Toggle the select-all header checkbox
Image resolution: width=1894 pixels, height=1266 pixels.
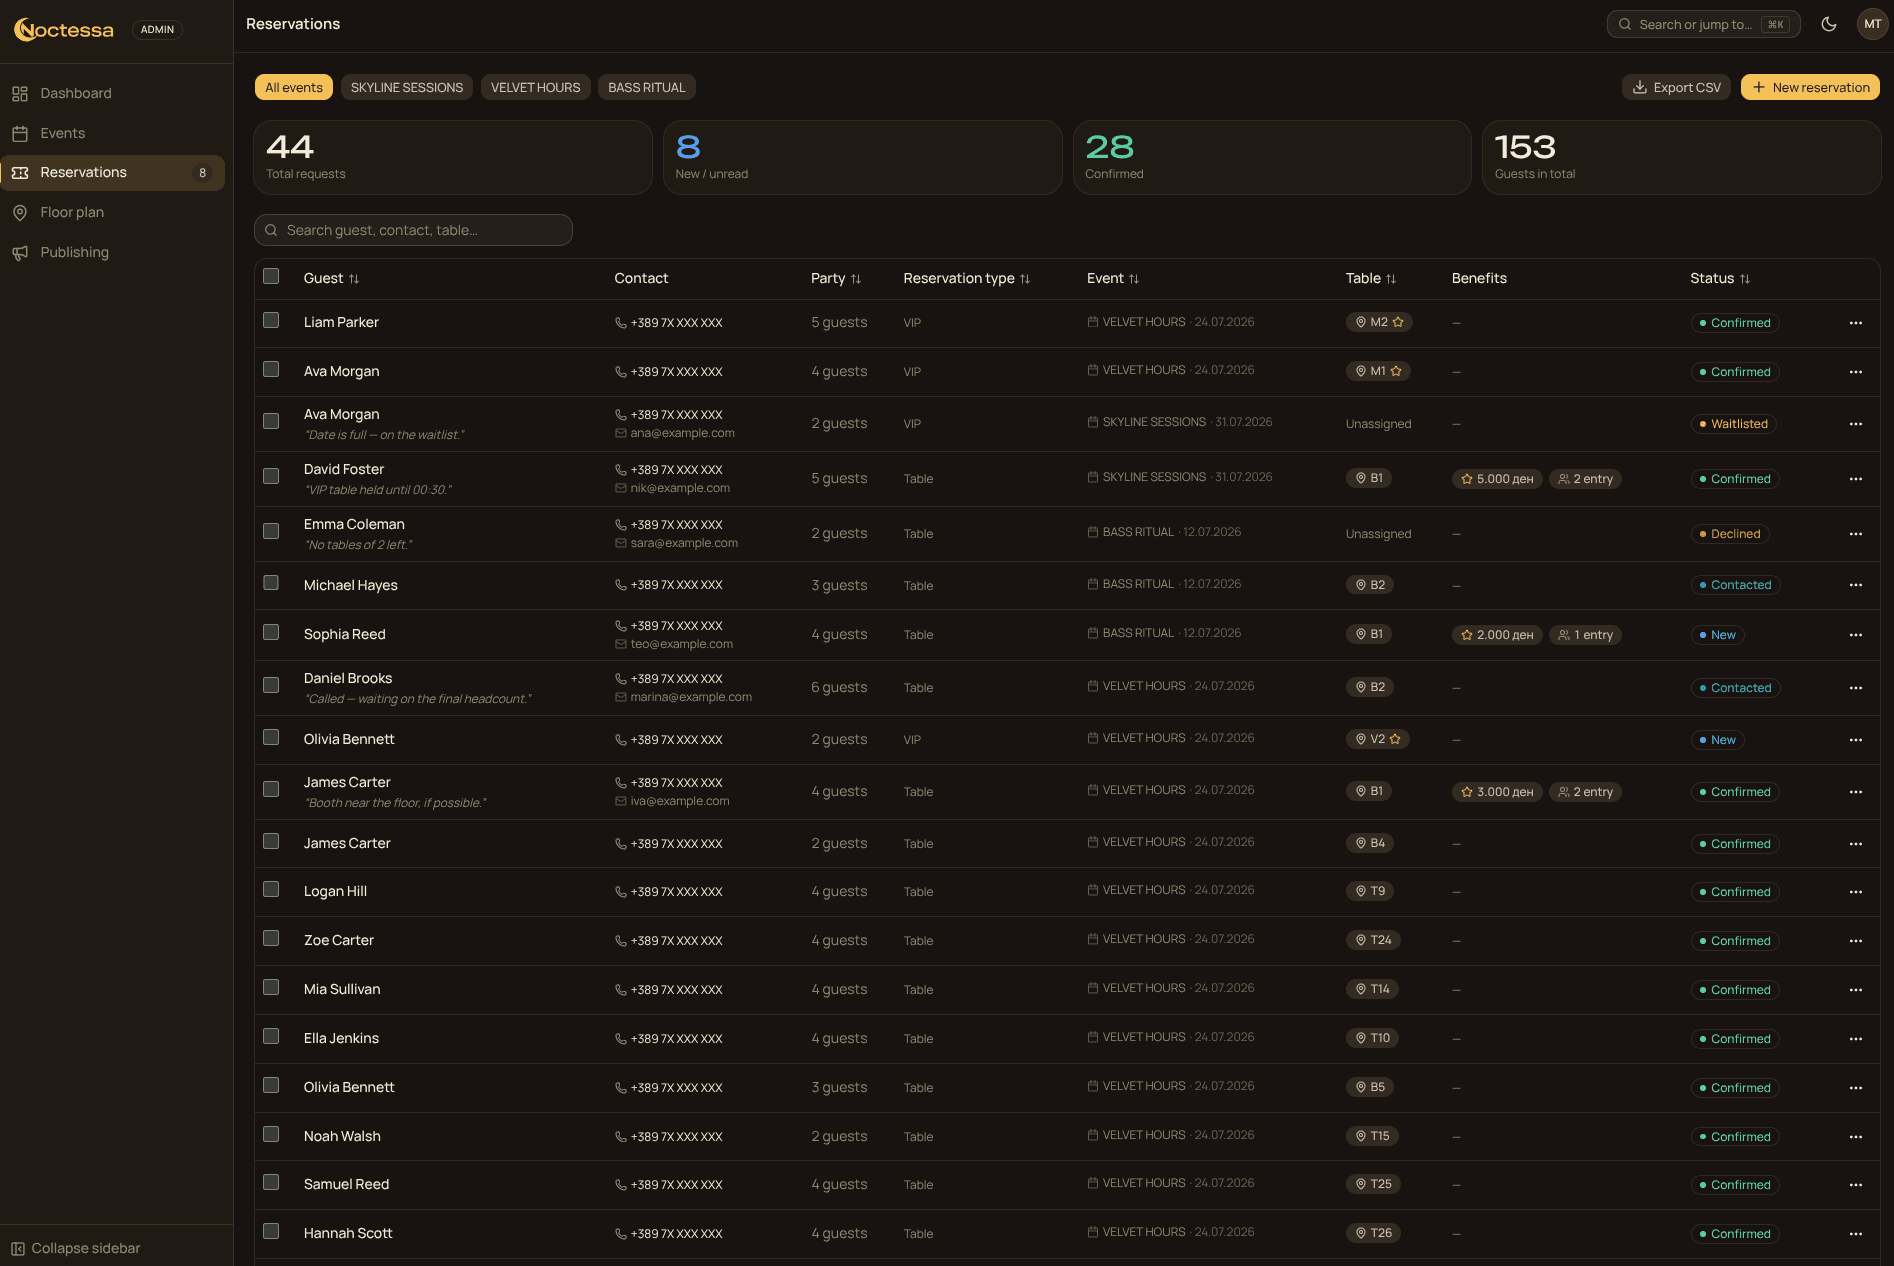tap(271, 276)
